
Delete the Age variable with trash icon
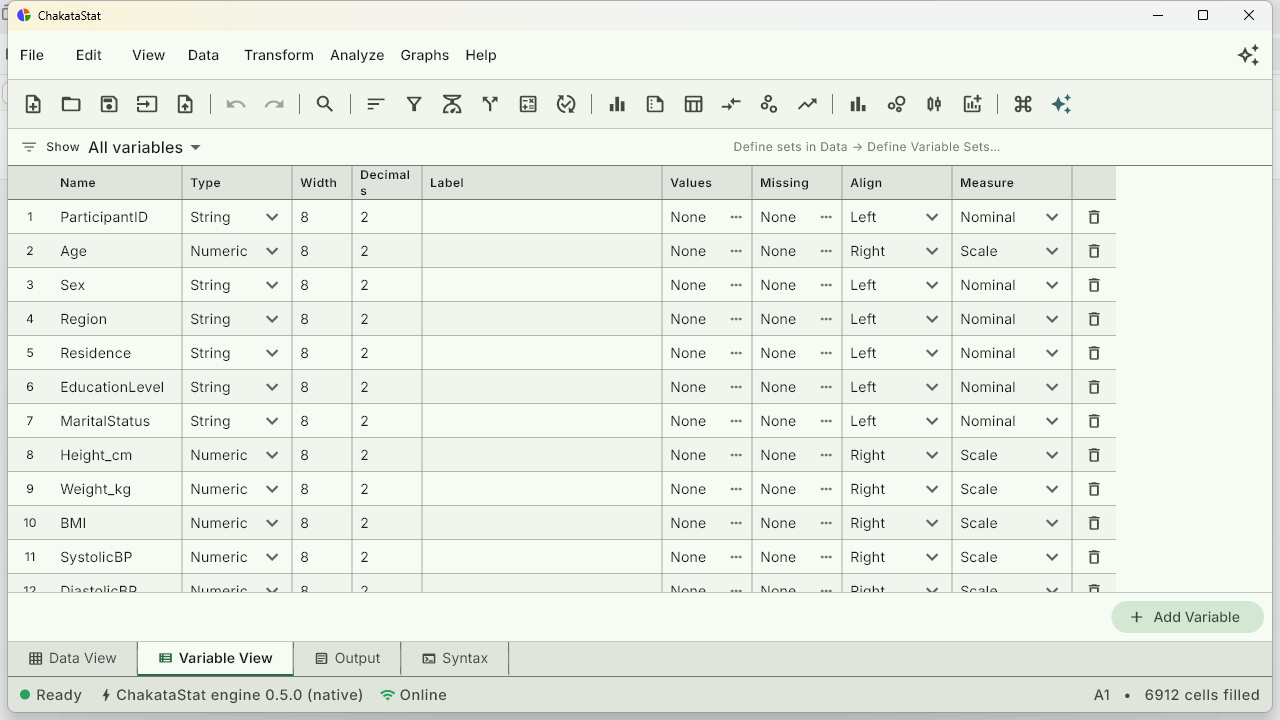[x=1094, y=251]
